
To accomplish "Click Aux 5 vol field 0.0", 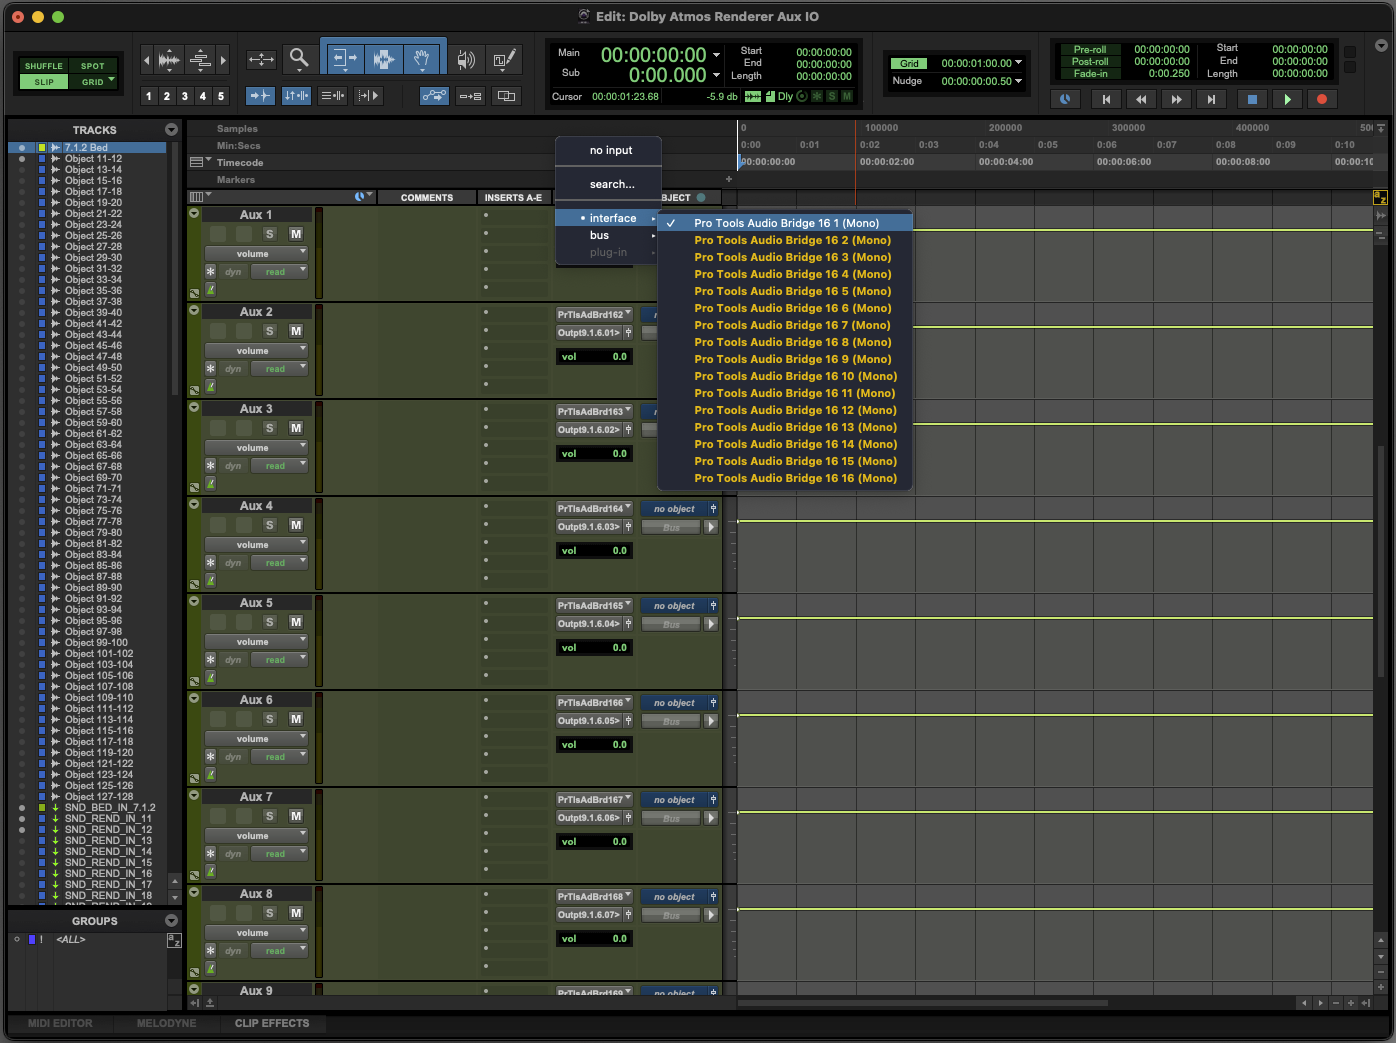I will pyautogui.click(x=595, y=648).
